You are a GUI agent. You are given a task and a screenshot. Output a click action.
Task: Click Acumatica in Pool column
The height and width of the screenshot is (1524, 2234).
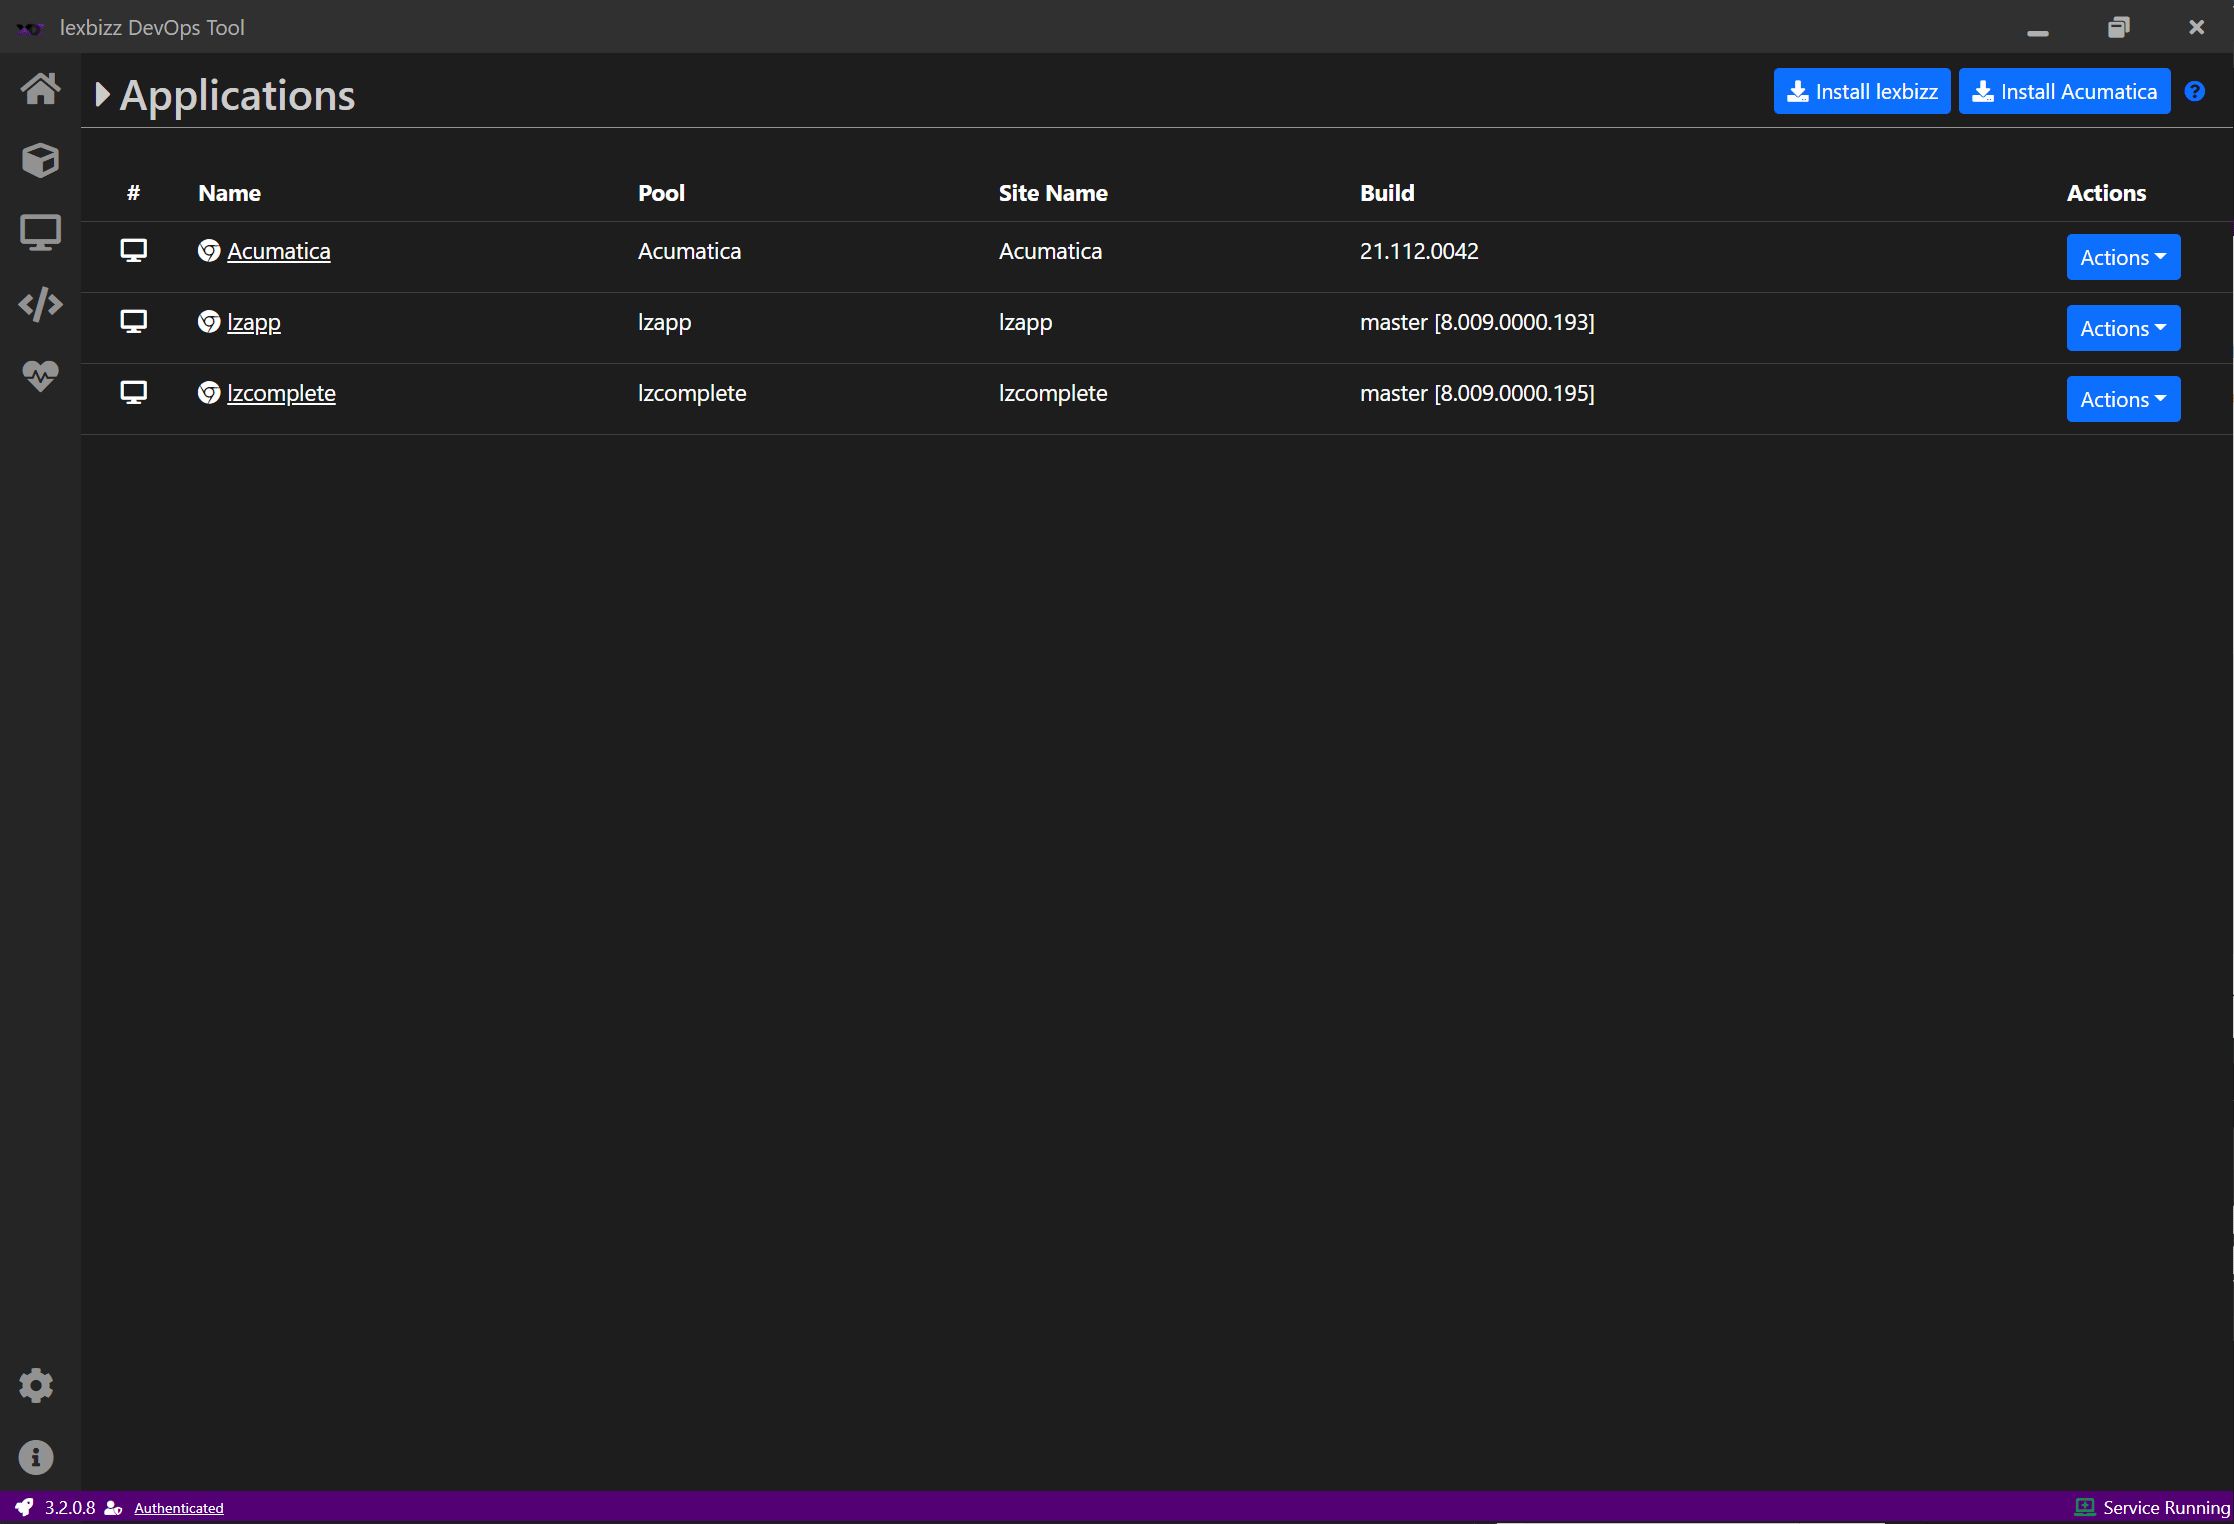point(689,251)
